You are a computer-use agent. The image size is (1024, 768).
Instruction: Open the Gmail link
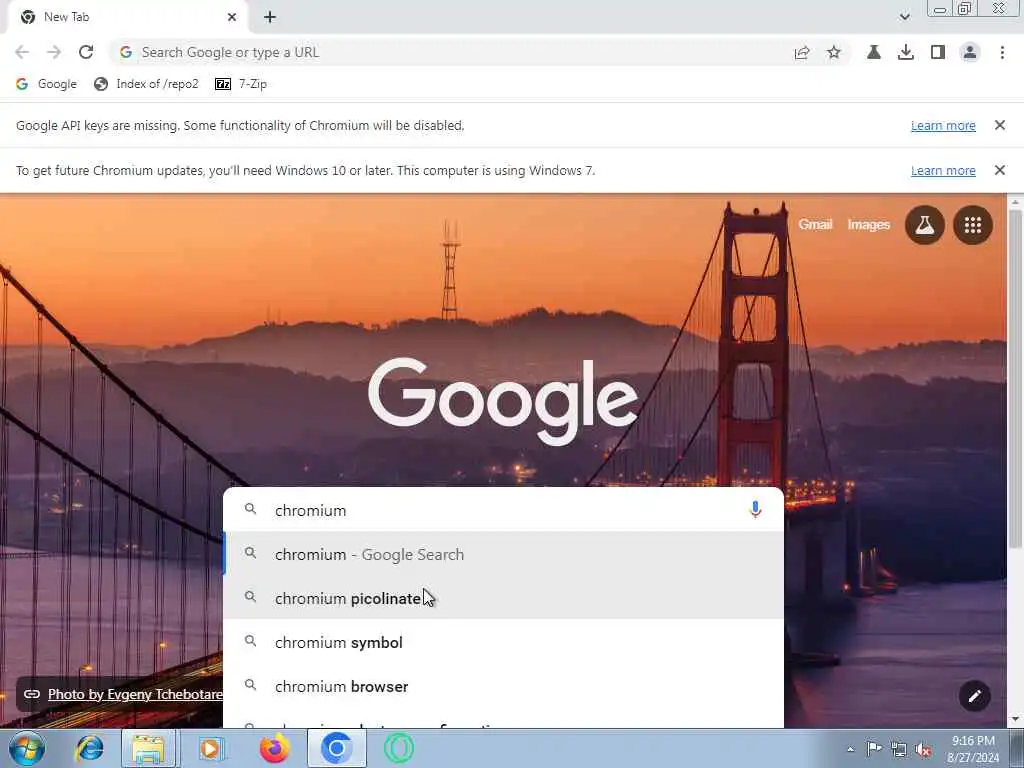[815, 225]
